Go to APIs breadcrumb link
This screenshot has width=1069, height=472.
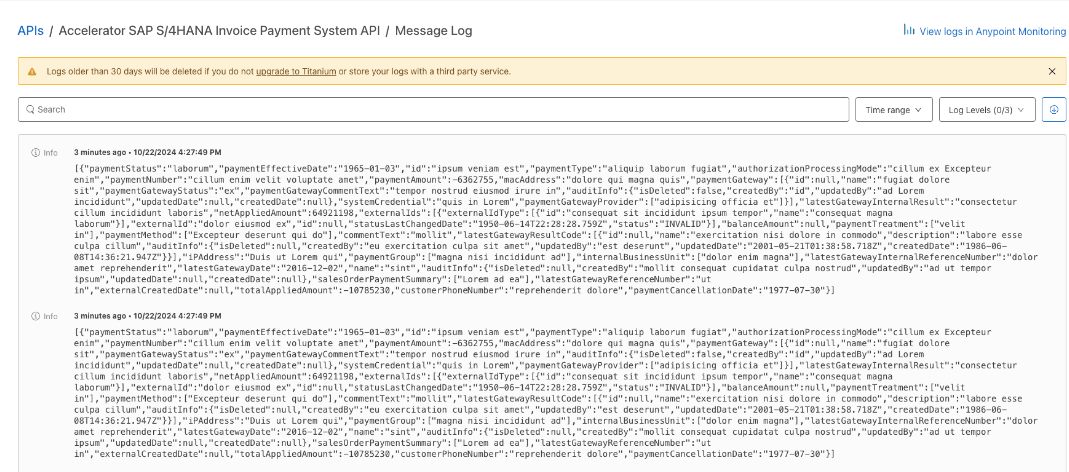30,31
